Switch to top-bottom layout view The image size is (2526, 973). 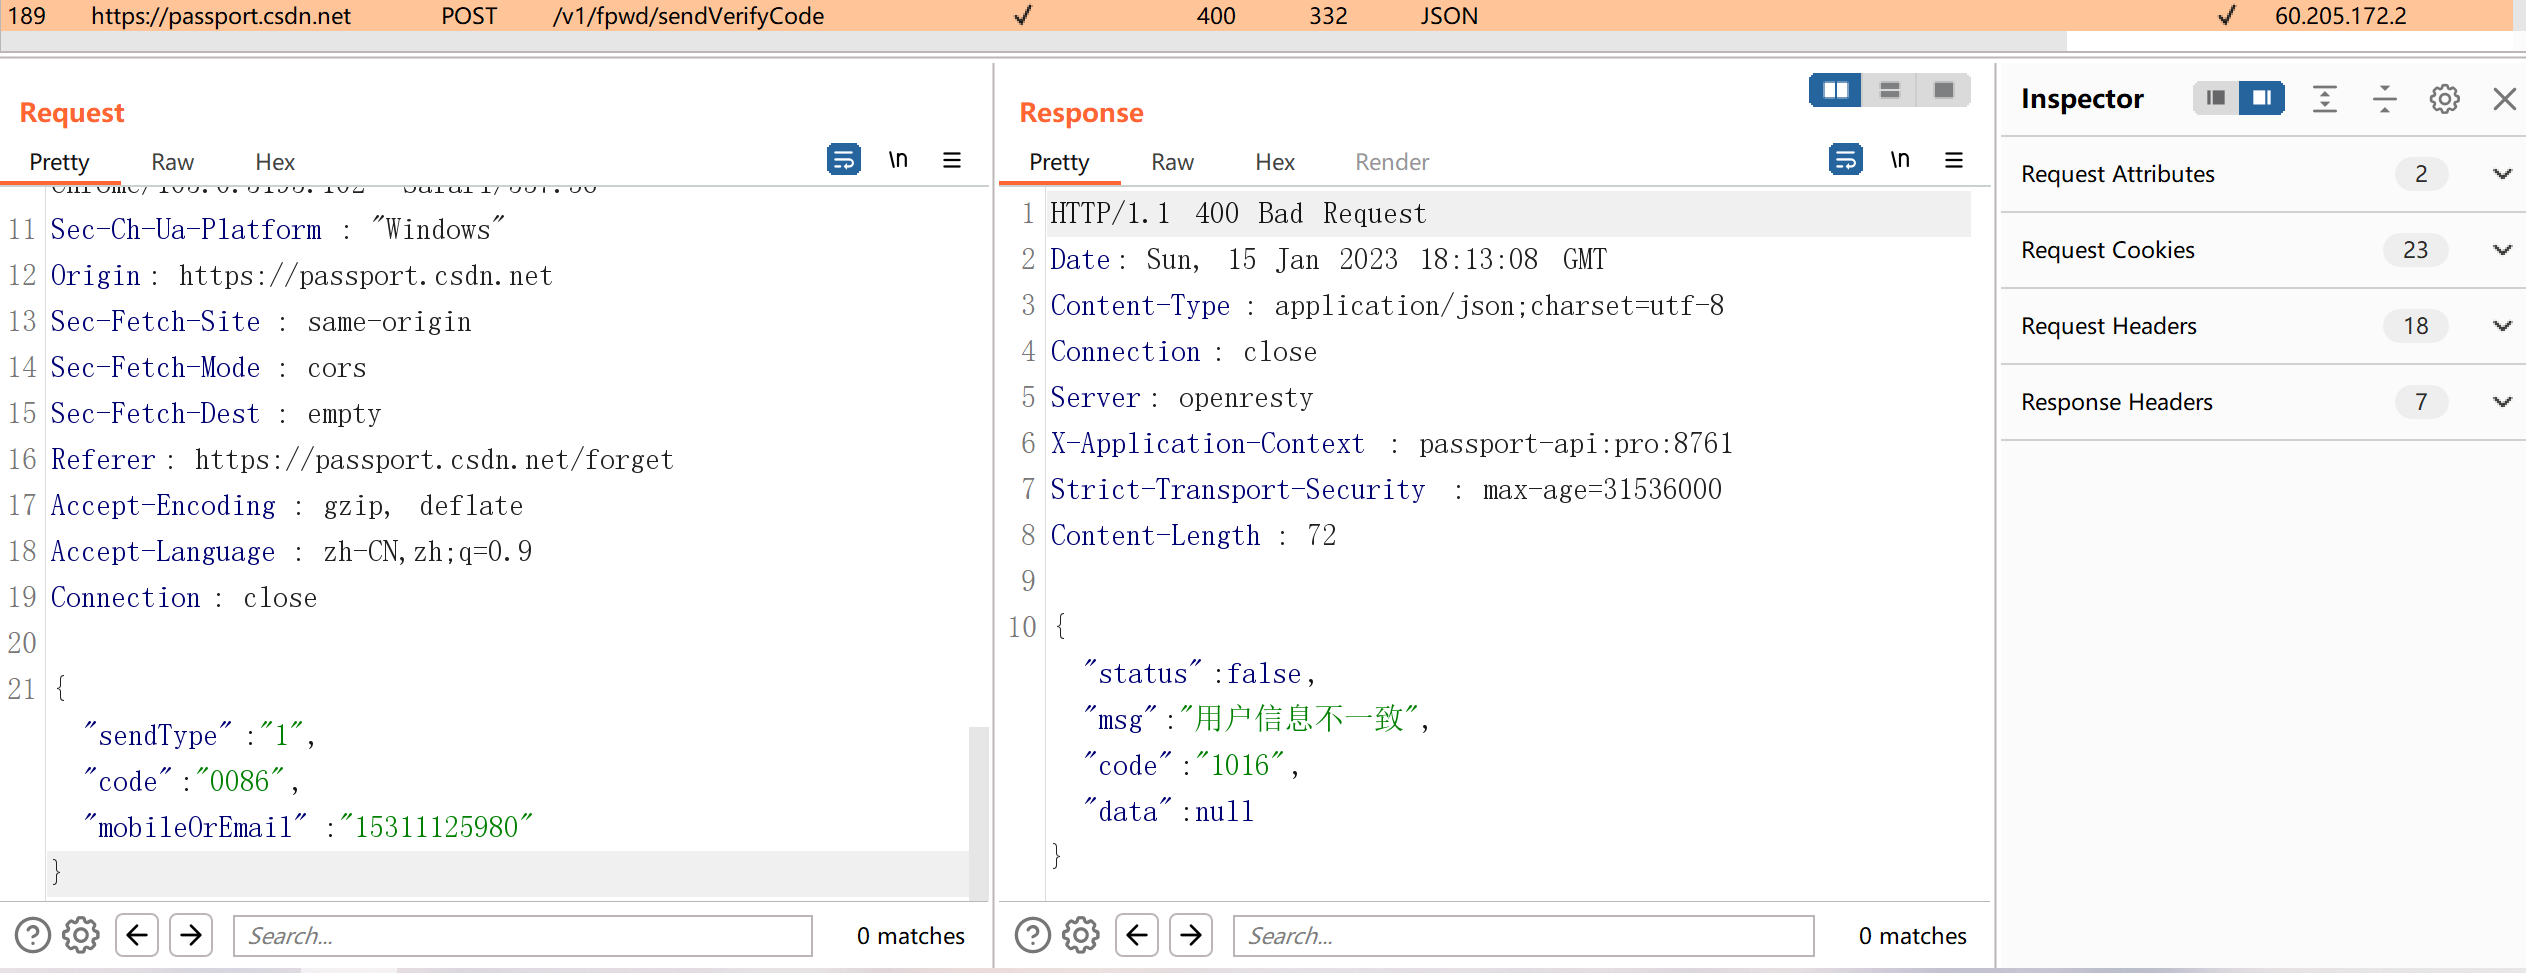click(x=1890, y=90)
